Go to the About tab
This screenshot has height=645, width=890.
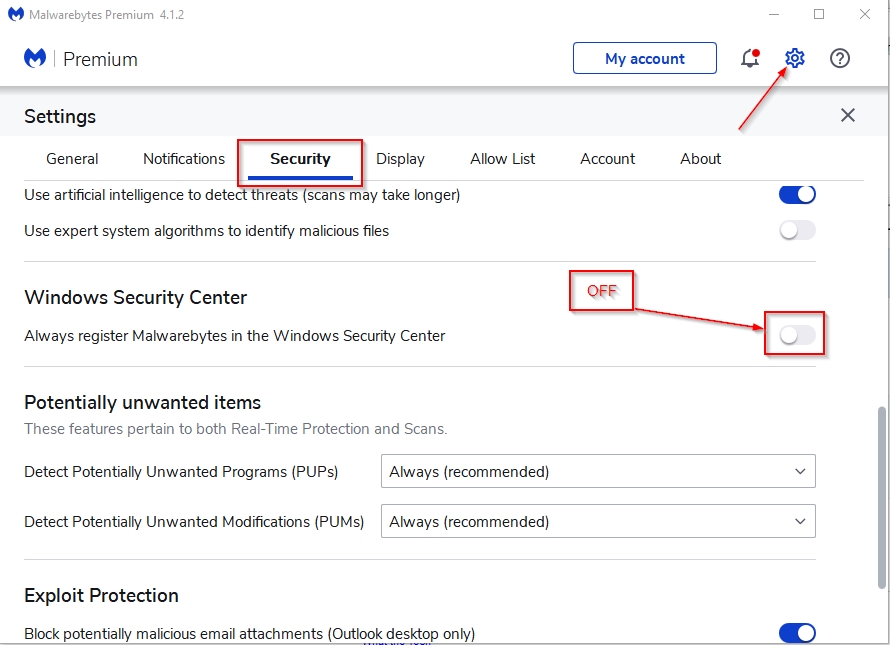pyautogui.click(x=700, y=159)
